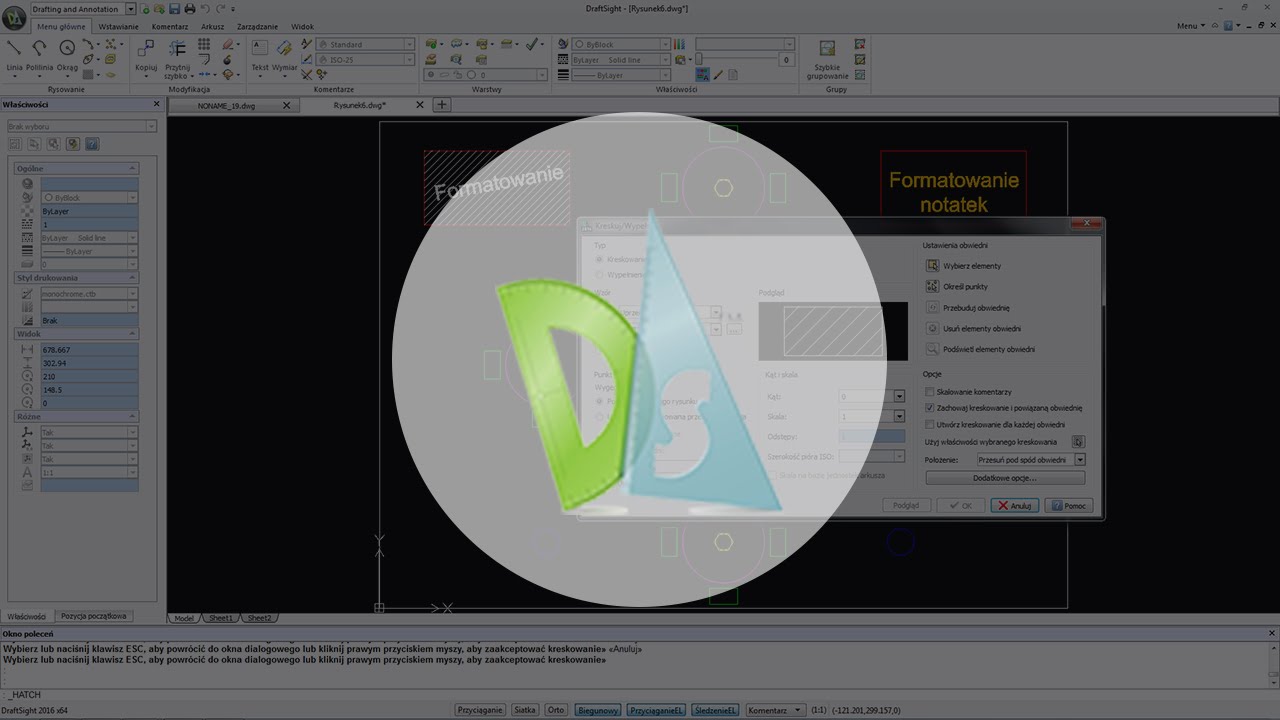Click the Undo arrow in quick access bar
This screenshot has height=720, width=1280.
(x=205, y=9)
